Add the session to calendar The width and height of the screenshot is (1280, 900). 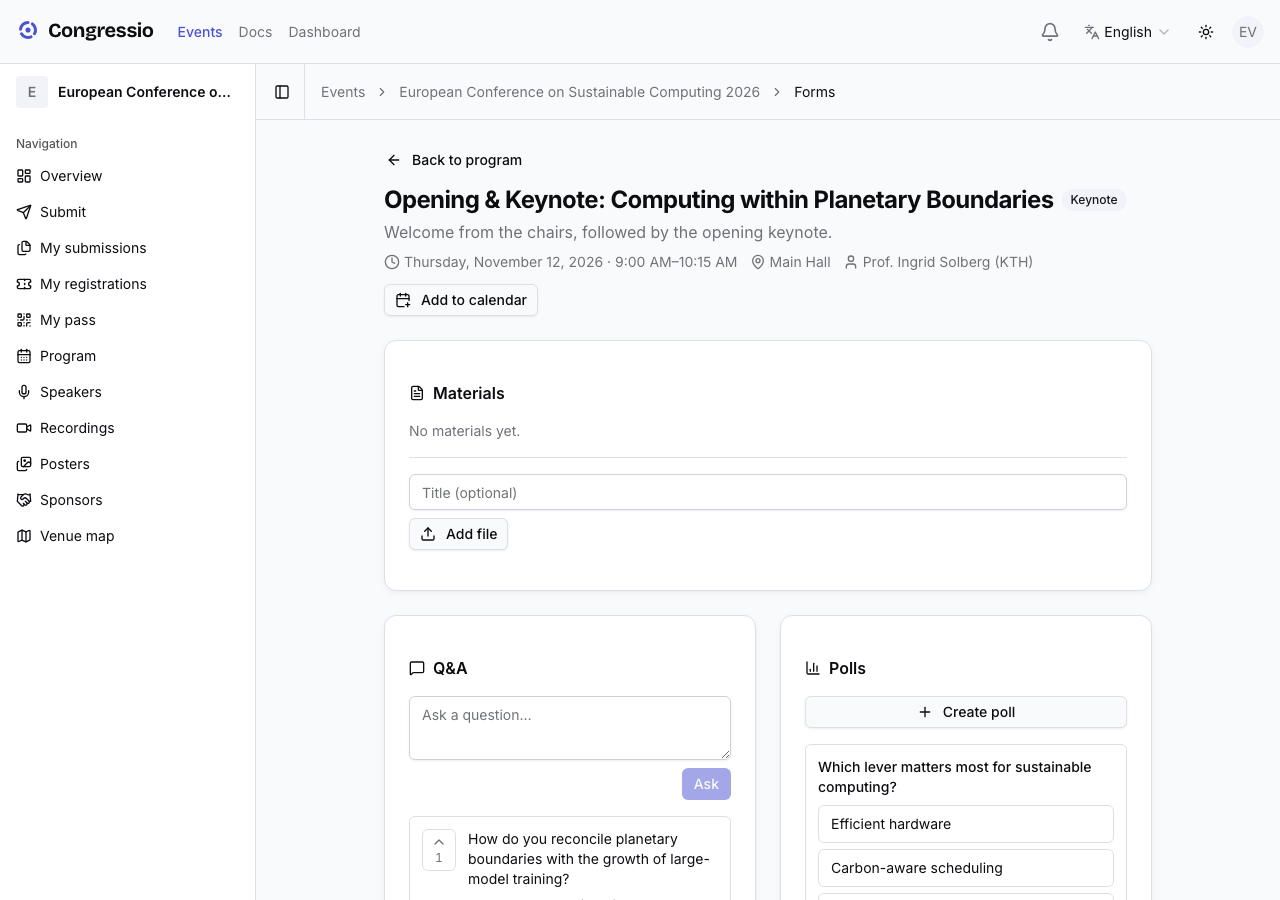461,300
